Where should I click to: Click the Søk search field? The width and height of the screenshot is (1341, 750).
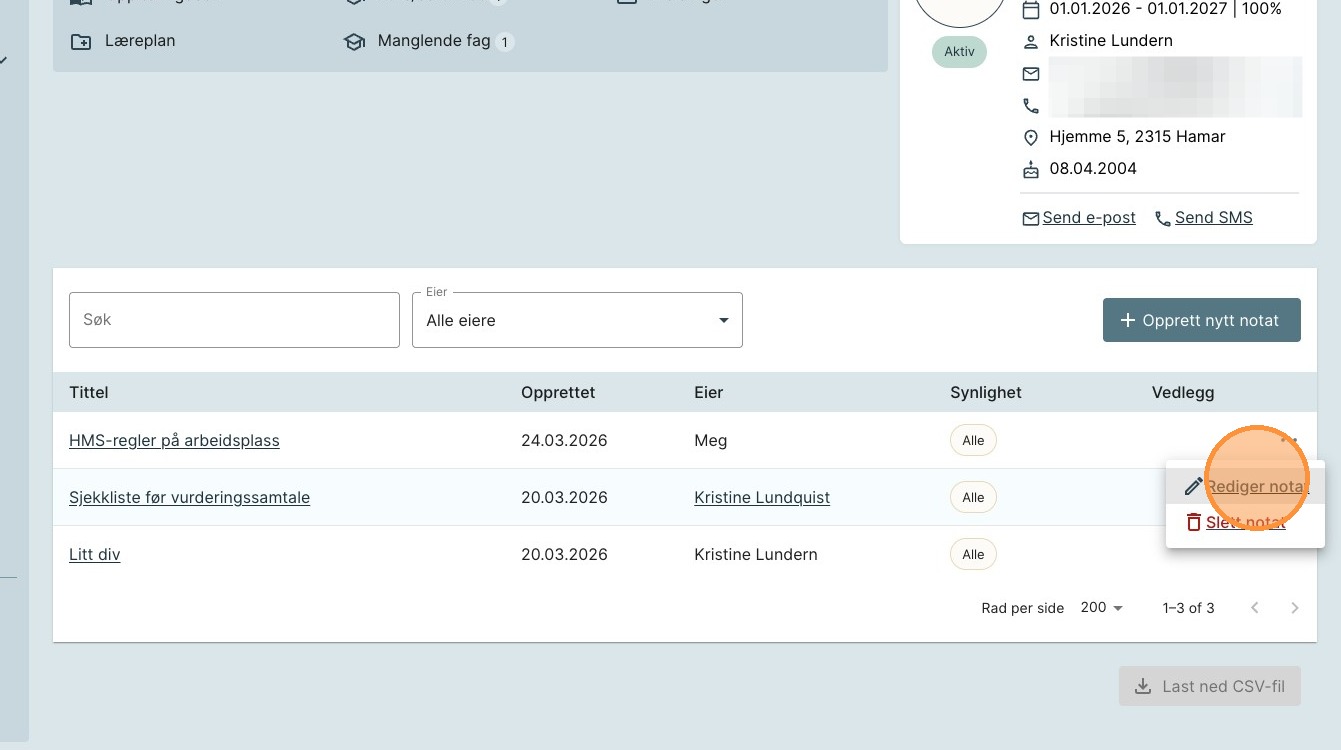coord(234,320)
